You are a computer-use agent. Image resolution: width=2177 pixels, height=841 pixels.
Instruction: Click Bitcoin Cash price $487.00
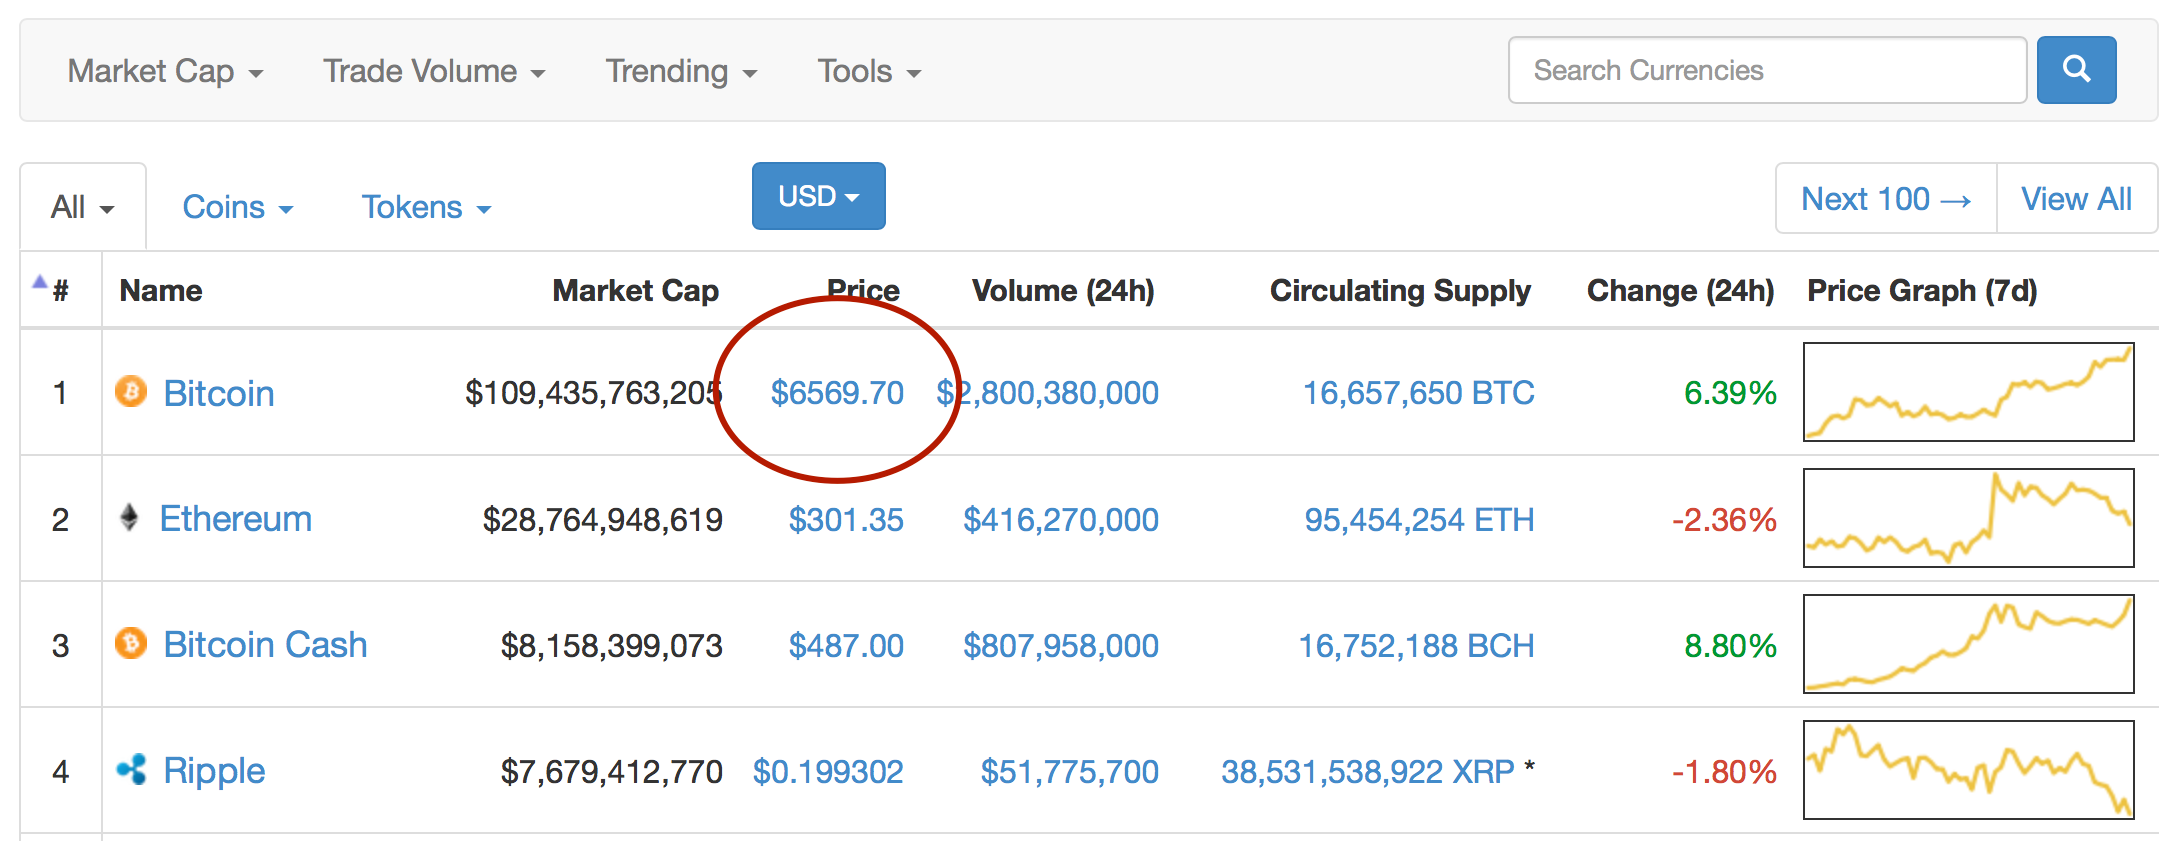coord(846,646)
